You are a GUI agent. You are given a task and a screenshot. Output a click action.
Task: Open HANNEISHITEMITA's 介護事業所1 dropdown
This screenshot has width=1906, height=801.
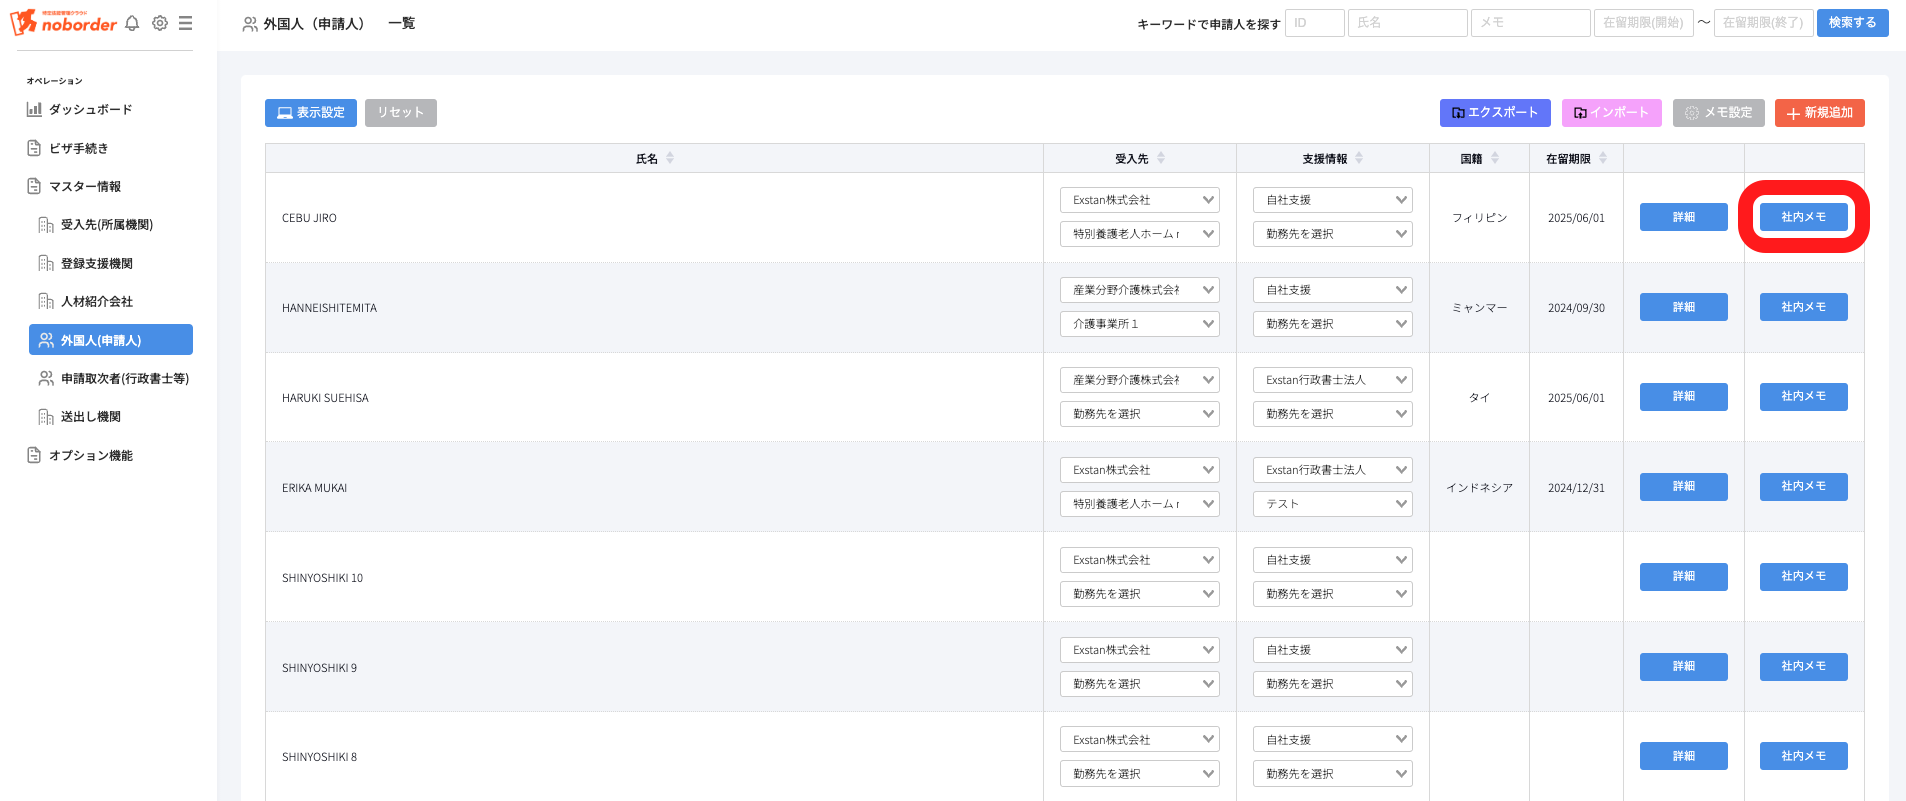[x=1139, y=324]
